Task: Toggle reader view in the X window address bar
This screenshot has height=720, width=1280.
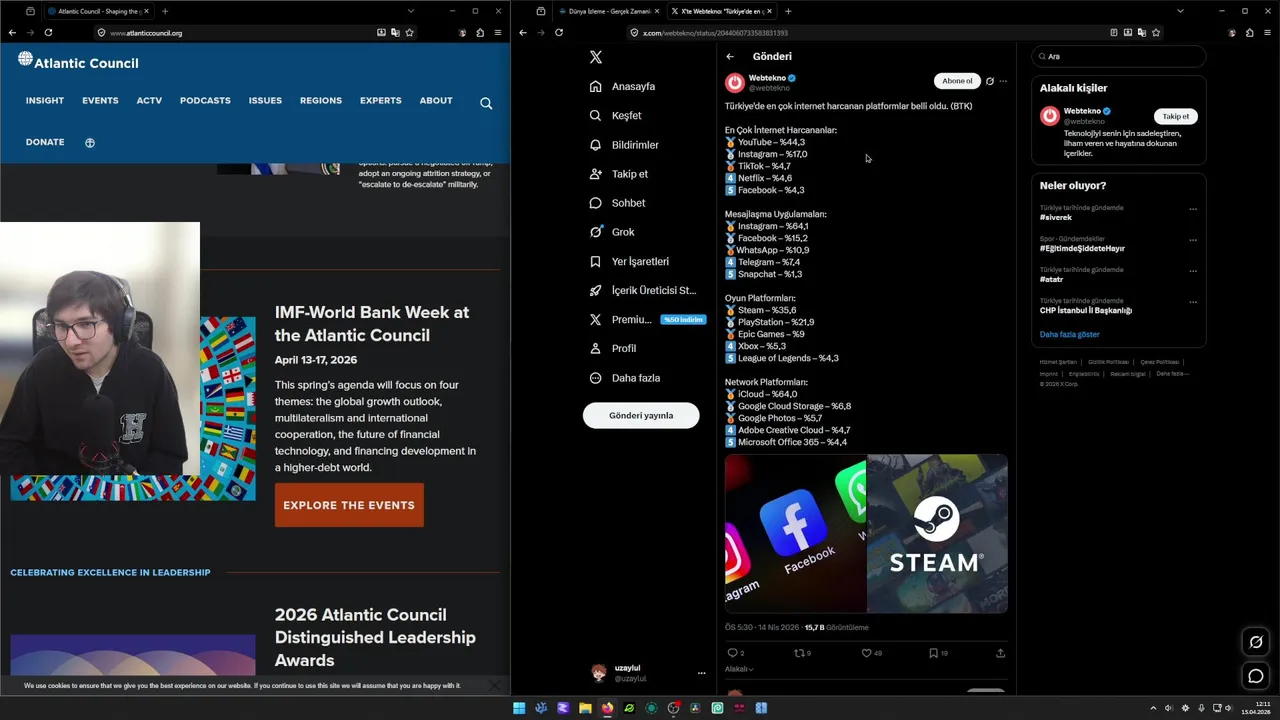Action: click(x=1114, y=32)
